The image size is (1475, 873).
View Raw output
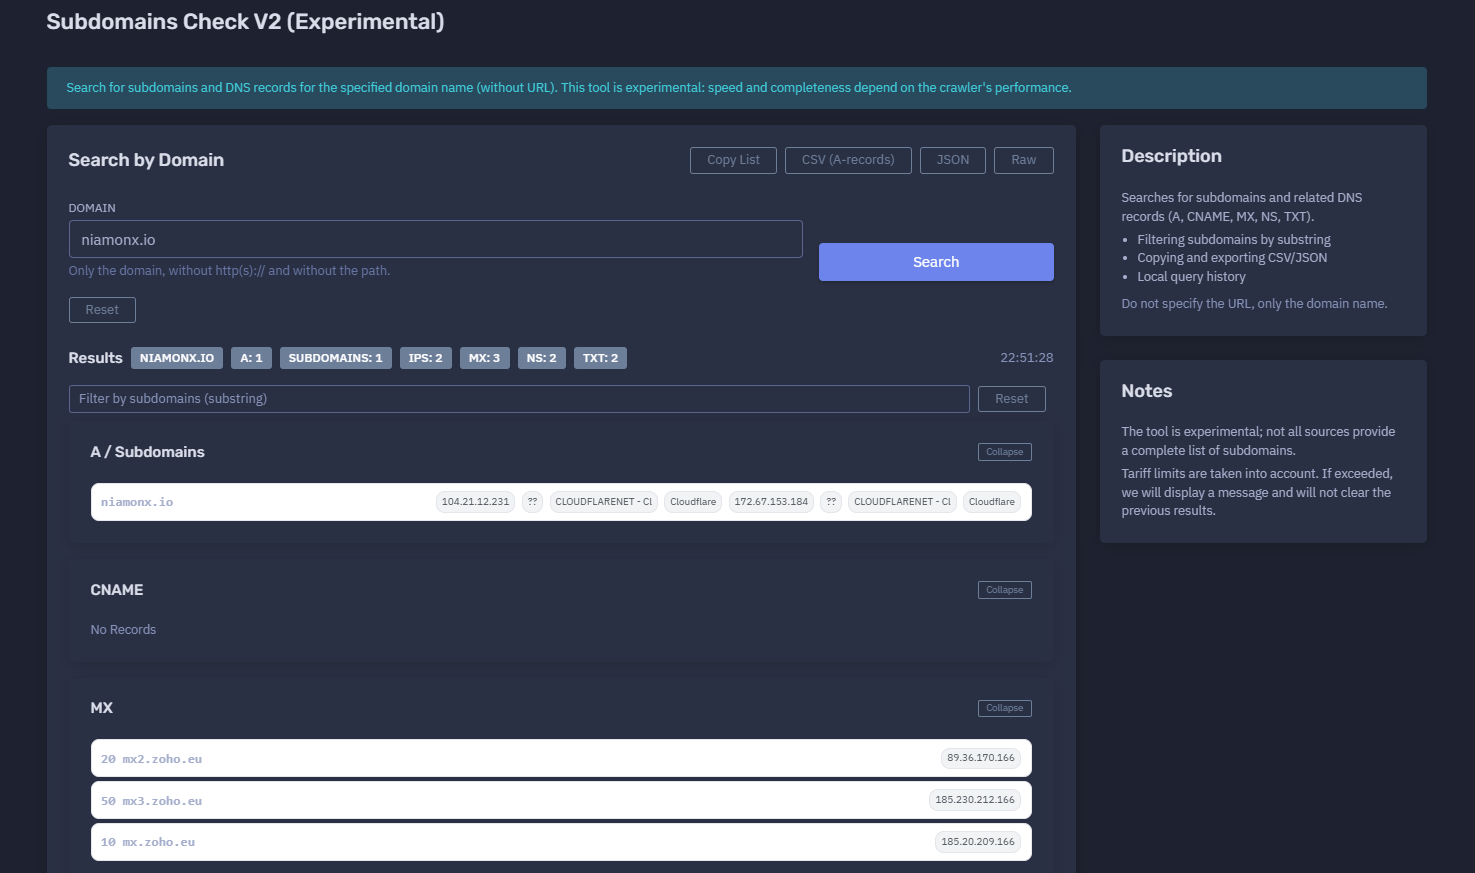point(1024,160)
